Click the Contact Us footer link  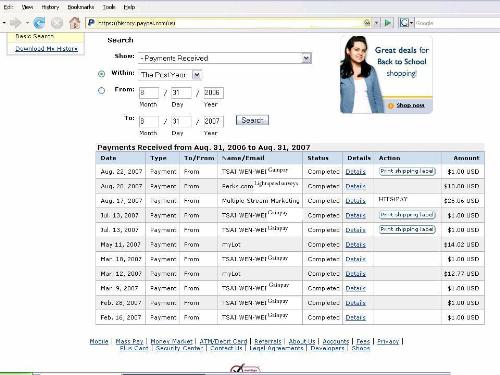(226, 348)
